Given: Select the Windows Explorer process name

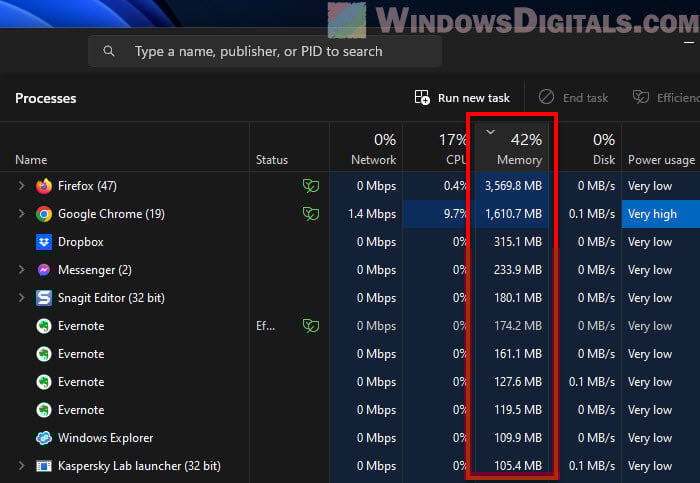Looking at the screenshot, I should [105, 438].
